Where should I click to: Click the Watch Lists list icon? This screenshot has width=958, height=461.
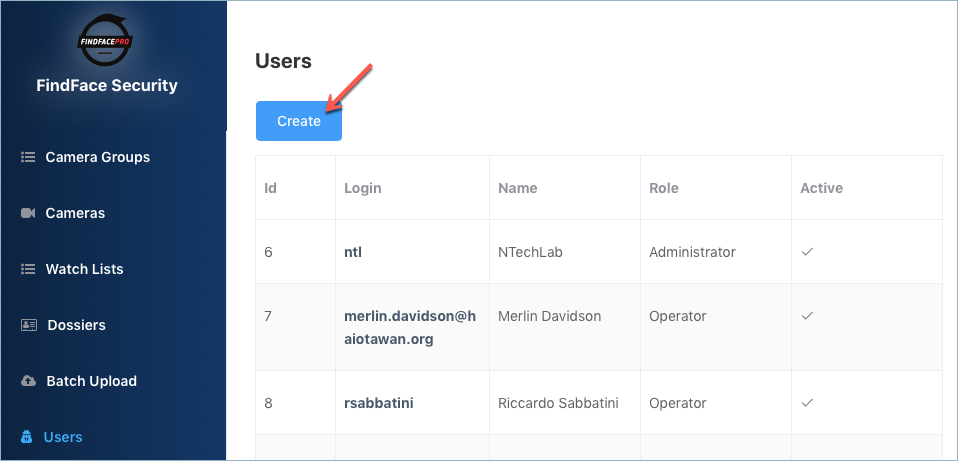tap(27, 269)
